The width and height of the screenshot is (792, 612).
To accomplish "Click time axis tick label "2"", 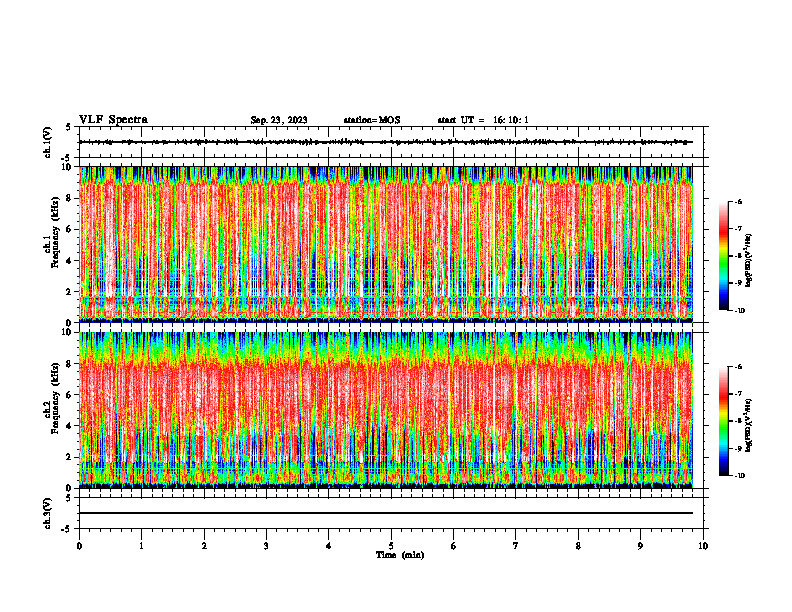I will click(x=204, y=546).
